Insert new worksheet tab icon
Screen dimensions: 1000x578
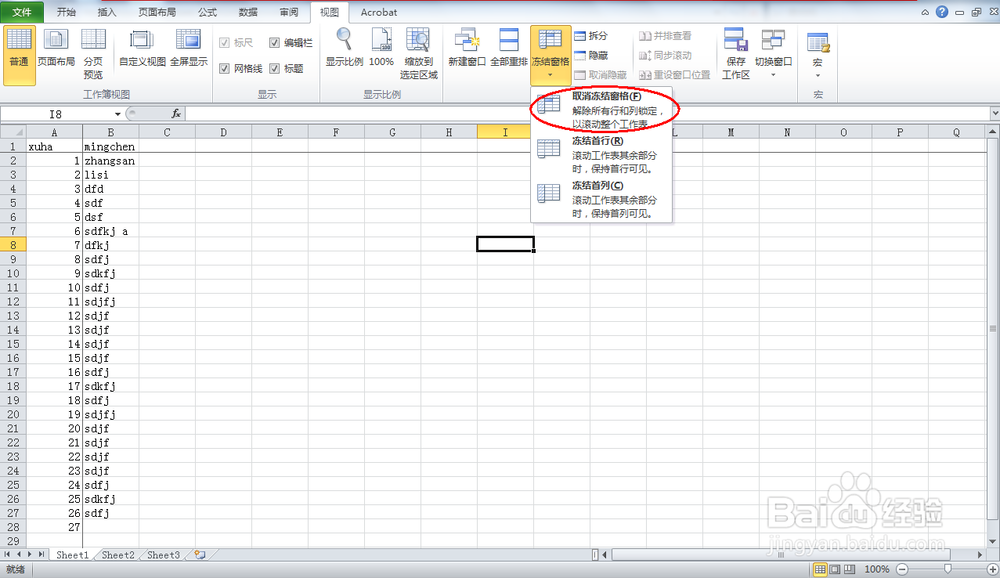[x=200, y=555]
